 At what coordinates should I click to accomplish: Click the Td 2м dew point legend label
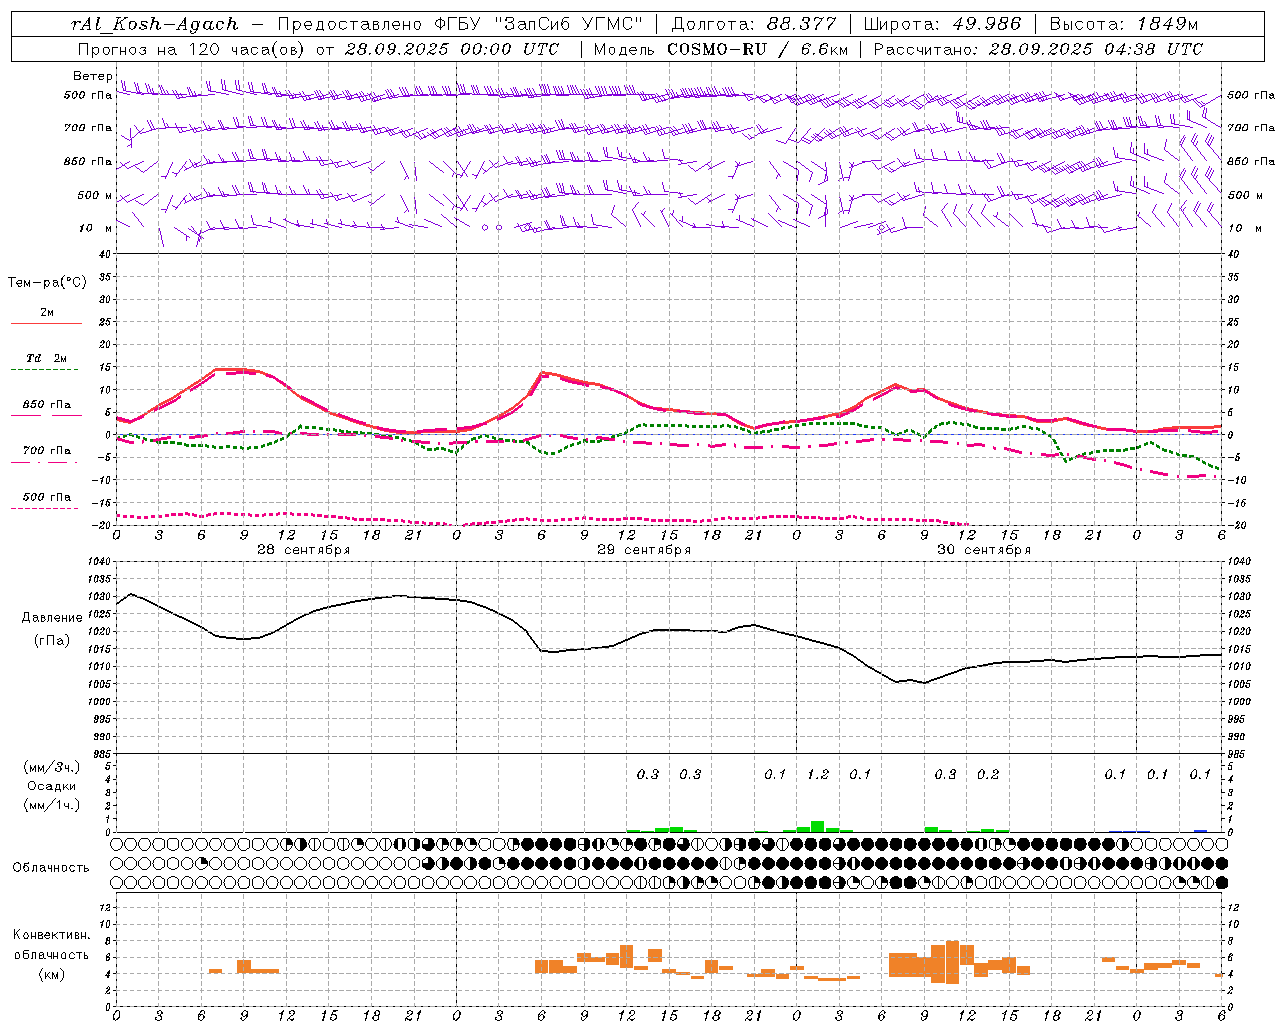(47, 358)
